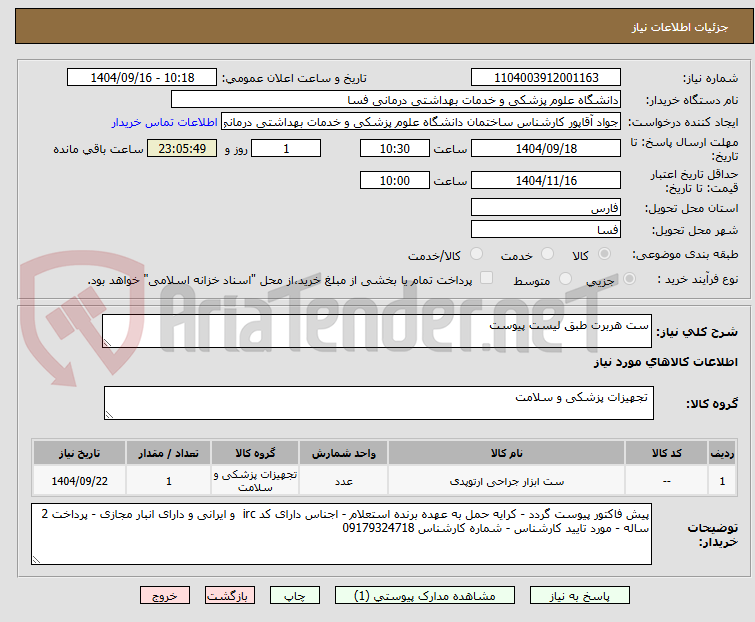The height and width of the screenshot is (622, 755).
Task: Click the بازگشت back button
Action: 230,596
